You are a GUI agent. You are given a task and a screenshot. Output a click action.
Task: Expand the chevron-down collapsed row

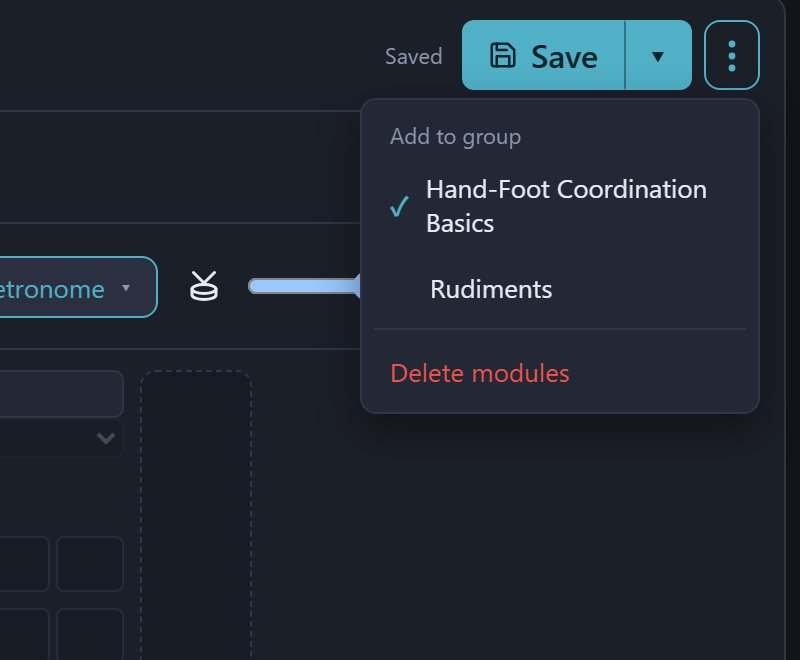[106, 438]
